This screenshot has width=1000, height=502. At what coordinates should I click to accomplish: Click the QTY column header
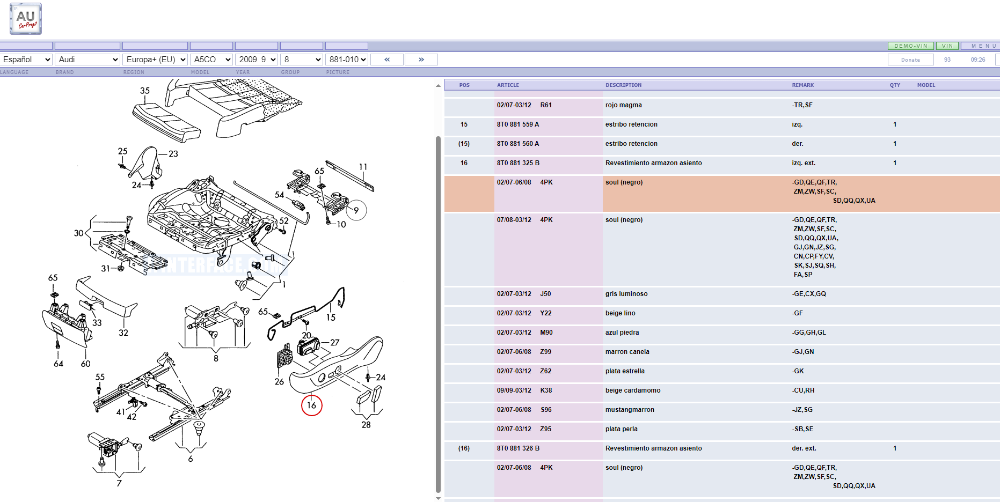pos(895,85)
